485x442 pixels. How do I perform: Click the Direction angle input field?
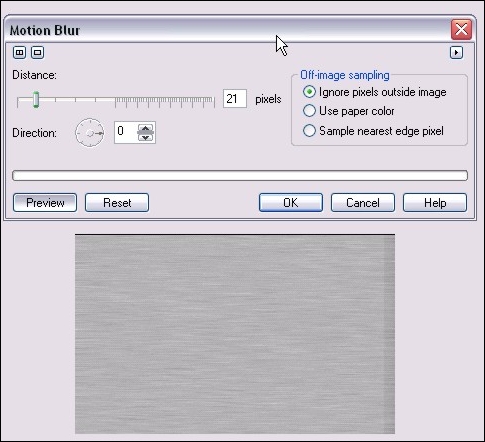pyautogui.click(x=125, y=133)
